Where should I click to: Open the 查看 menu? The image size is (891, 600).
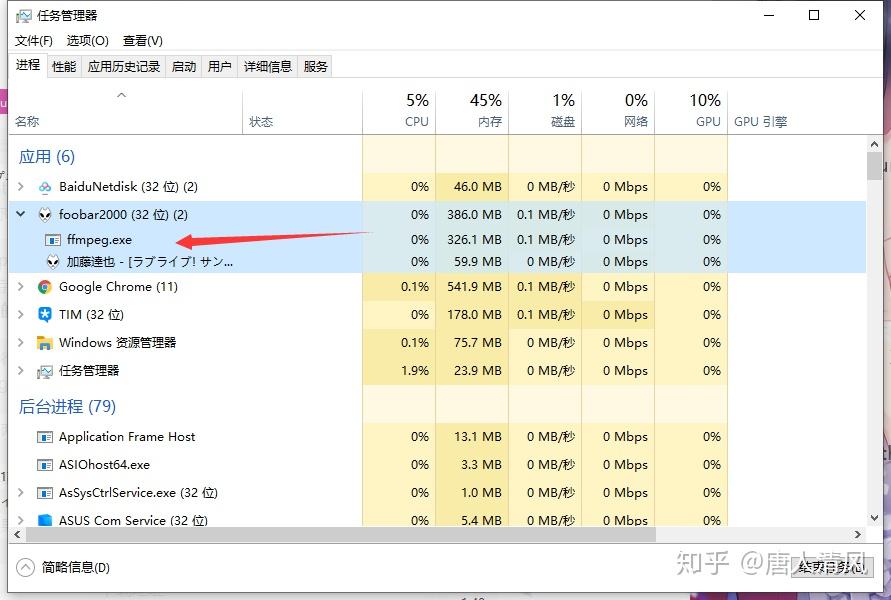click(142, 41)
